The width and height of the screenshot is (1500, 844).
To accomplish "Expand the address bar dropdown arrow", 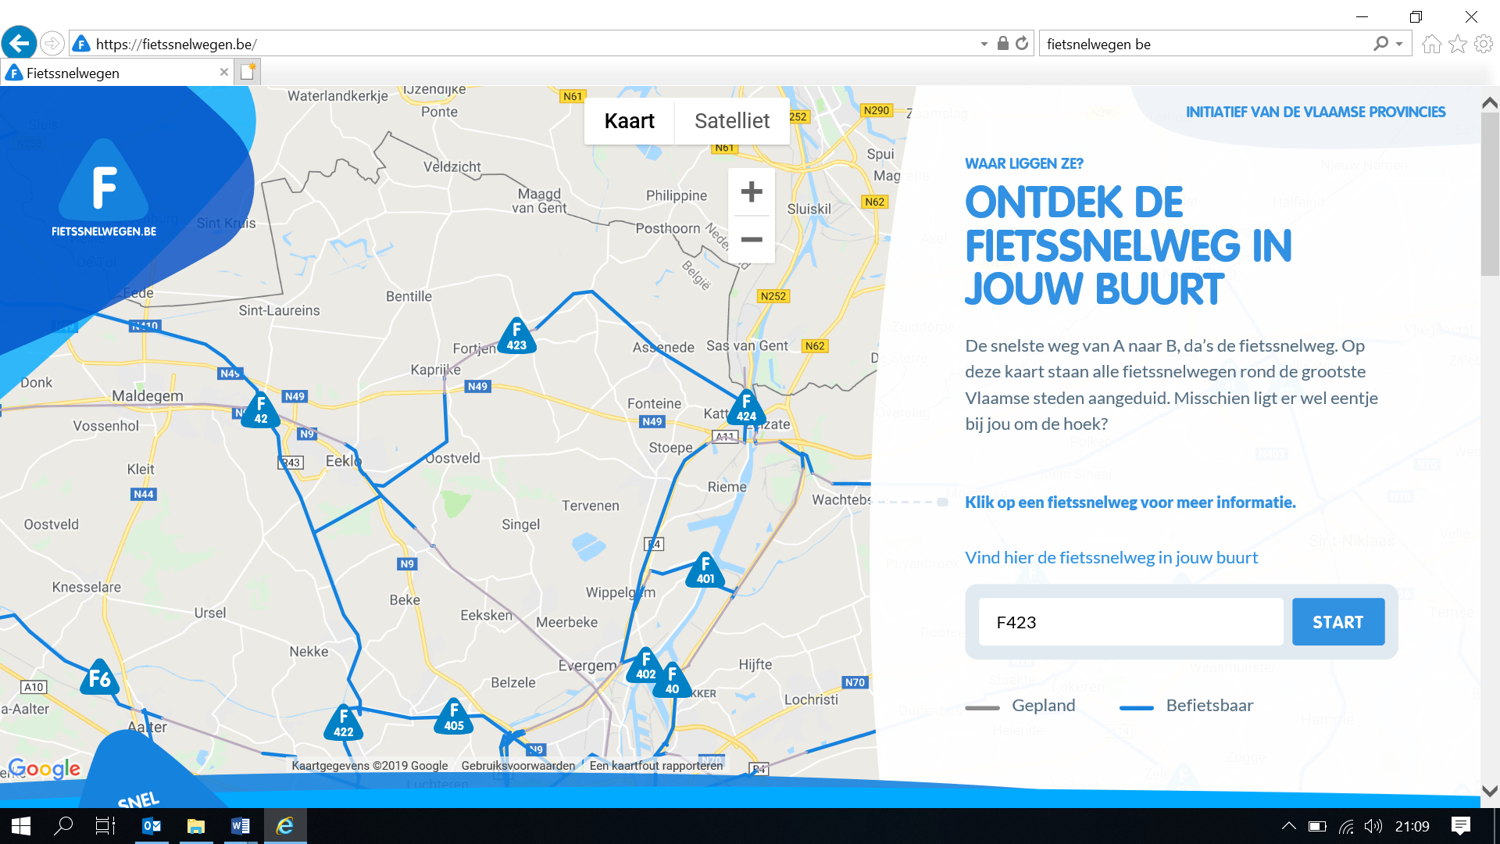I will tap(984, 44).
